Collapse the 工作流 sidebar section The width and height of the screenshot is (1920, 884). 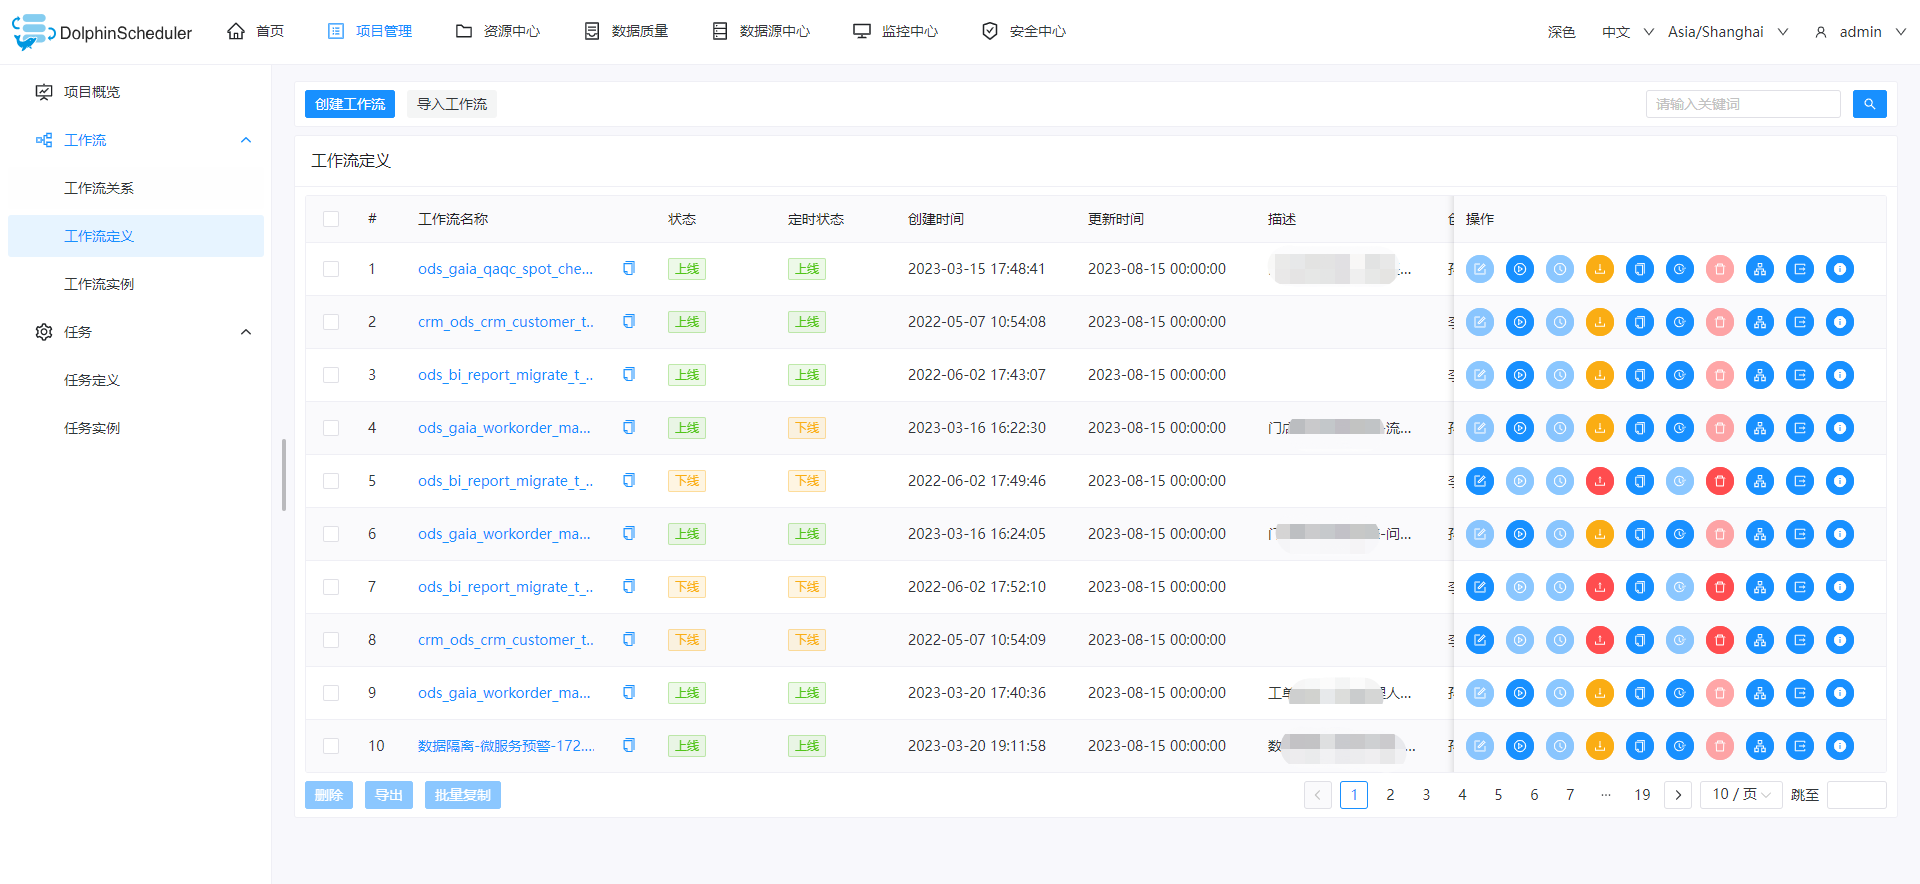245,140
